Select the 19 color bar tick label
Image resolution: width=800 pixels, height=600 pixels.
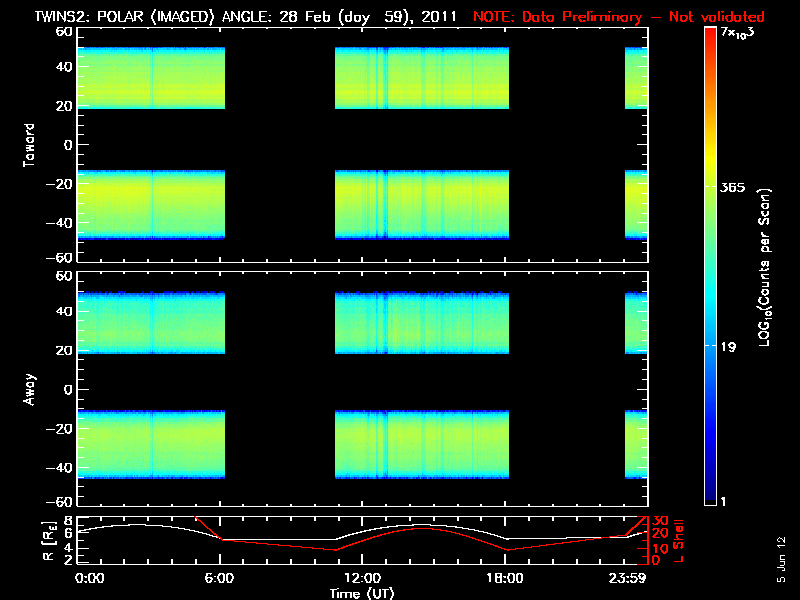(x=729, y=347)
